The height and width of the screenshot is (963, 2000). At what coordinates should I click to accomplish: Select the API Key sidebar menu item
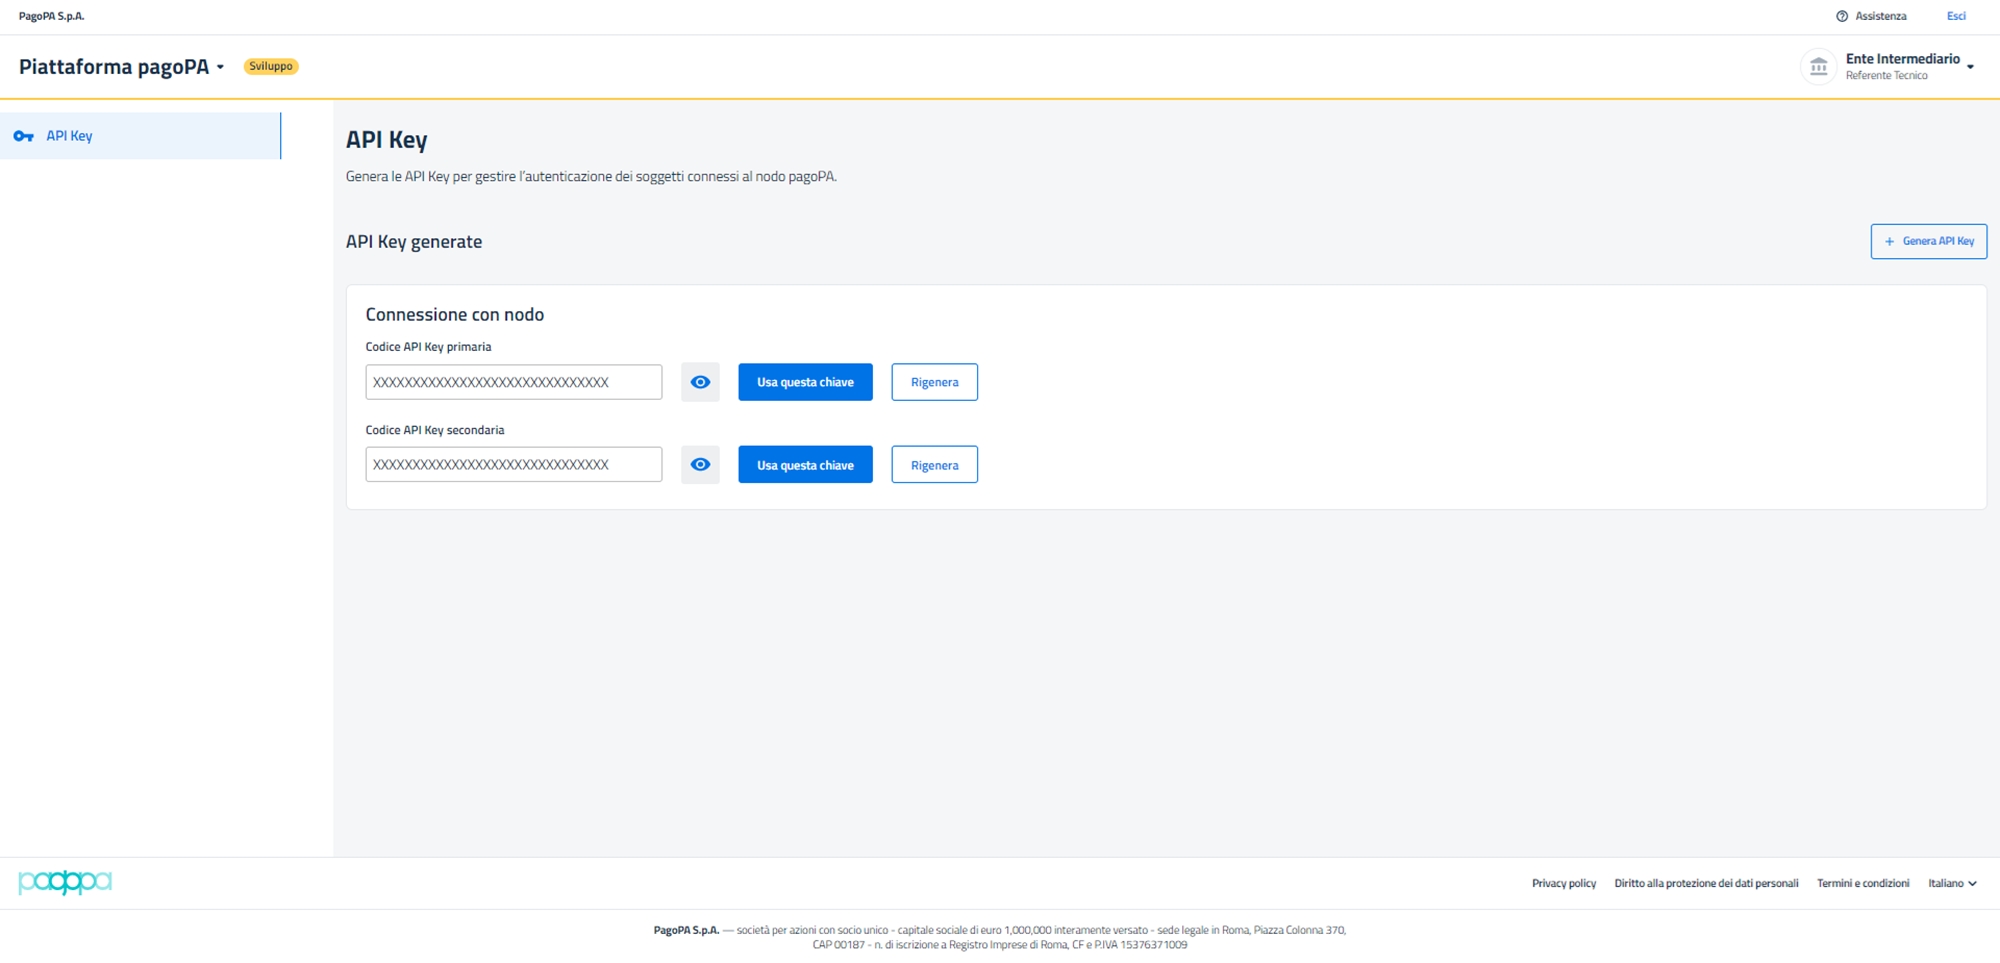point(69,136)
